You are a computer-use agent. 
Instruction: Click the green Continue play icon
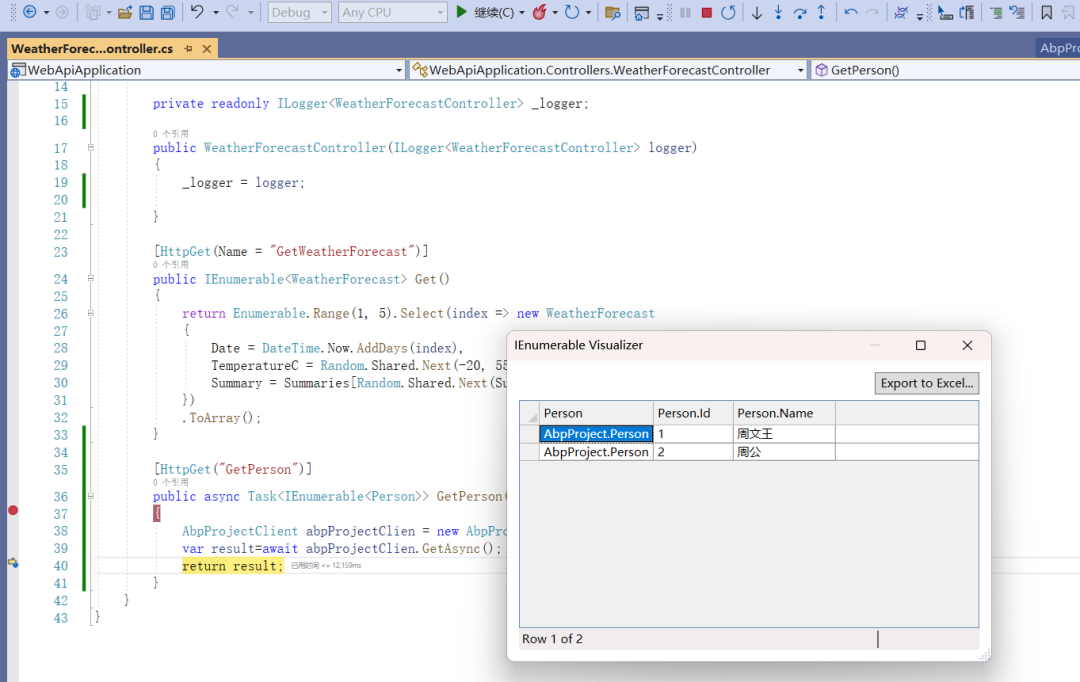point(461,12)
